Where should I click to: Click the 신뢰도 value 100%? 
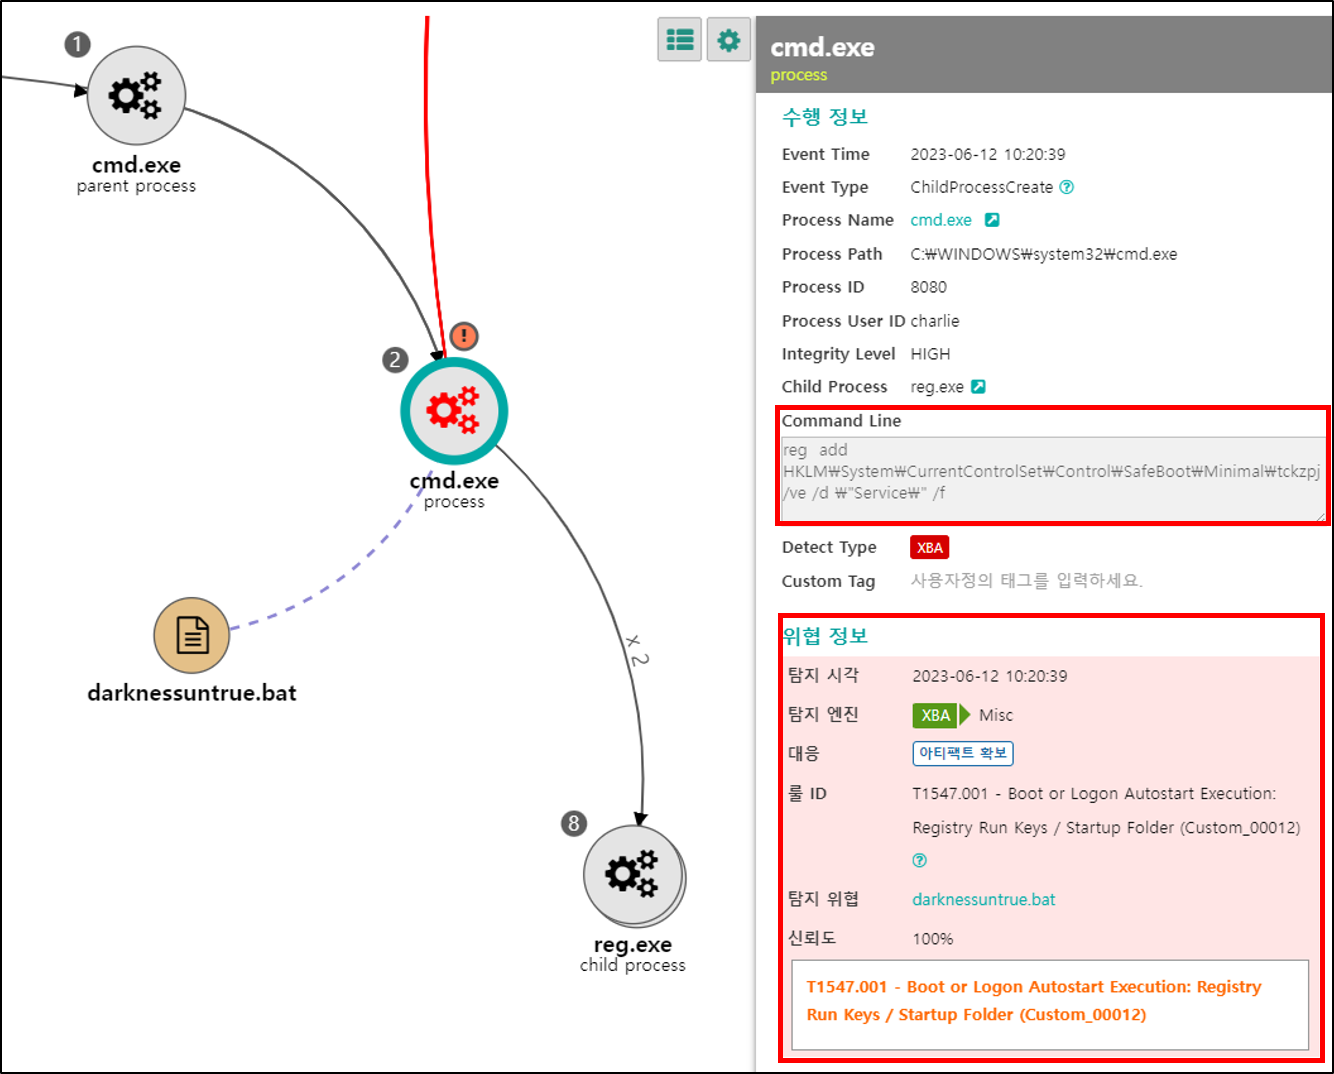click(932, 938)
